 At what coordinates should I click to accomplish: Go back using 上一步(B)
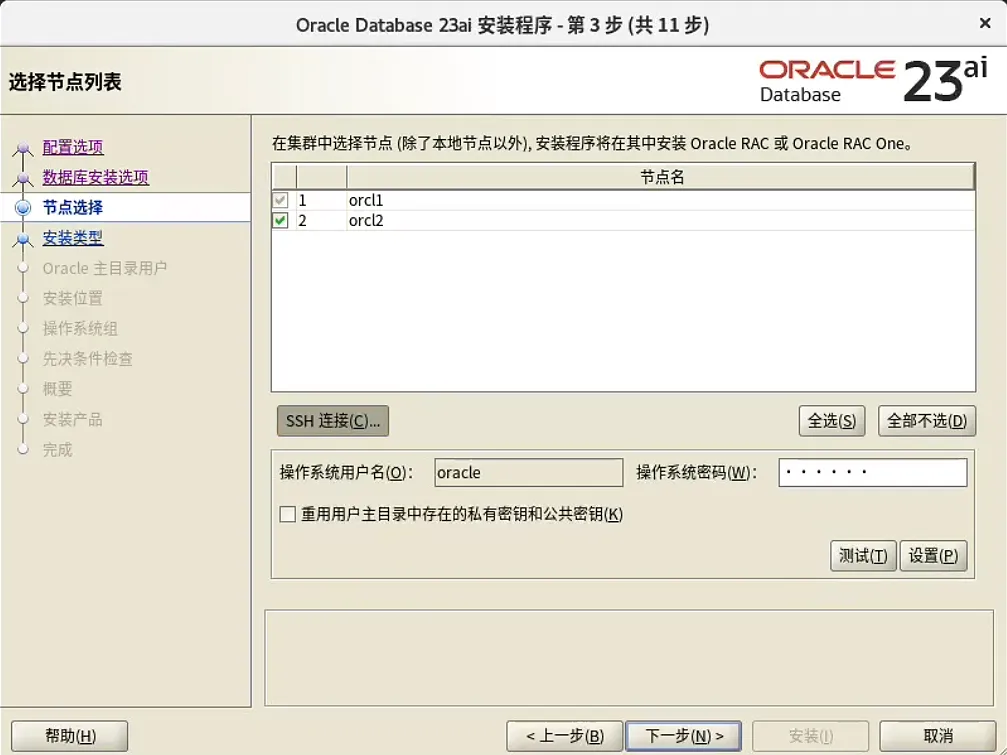pos(565,735)
